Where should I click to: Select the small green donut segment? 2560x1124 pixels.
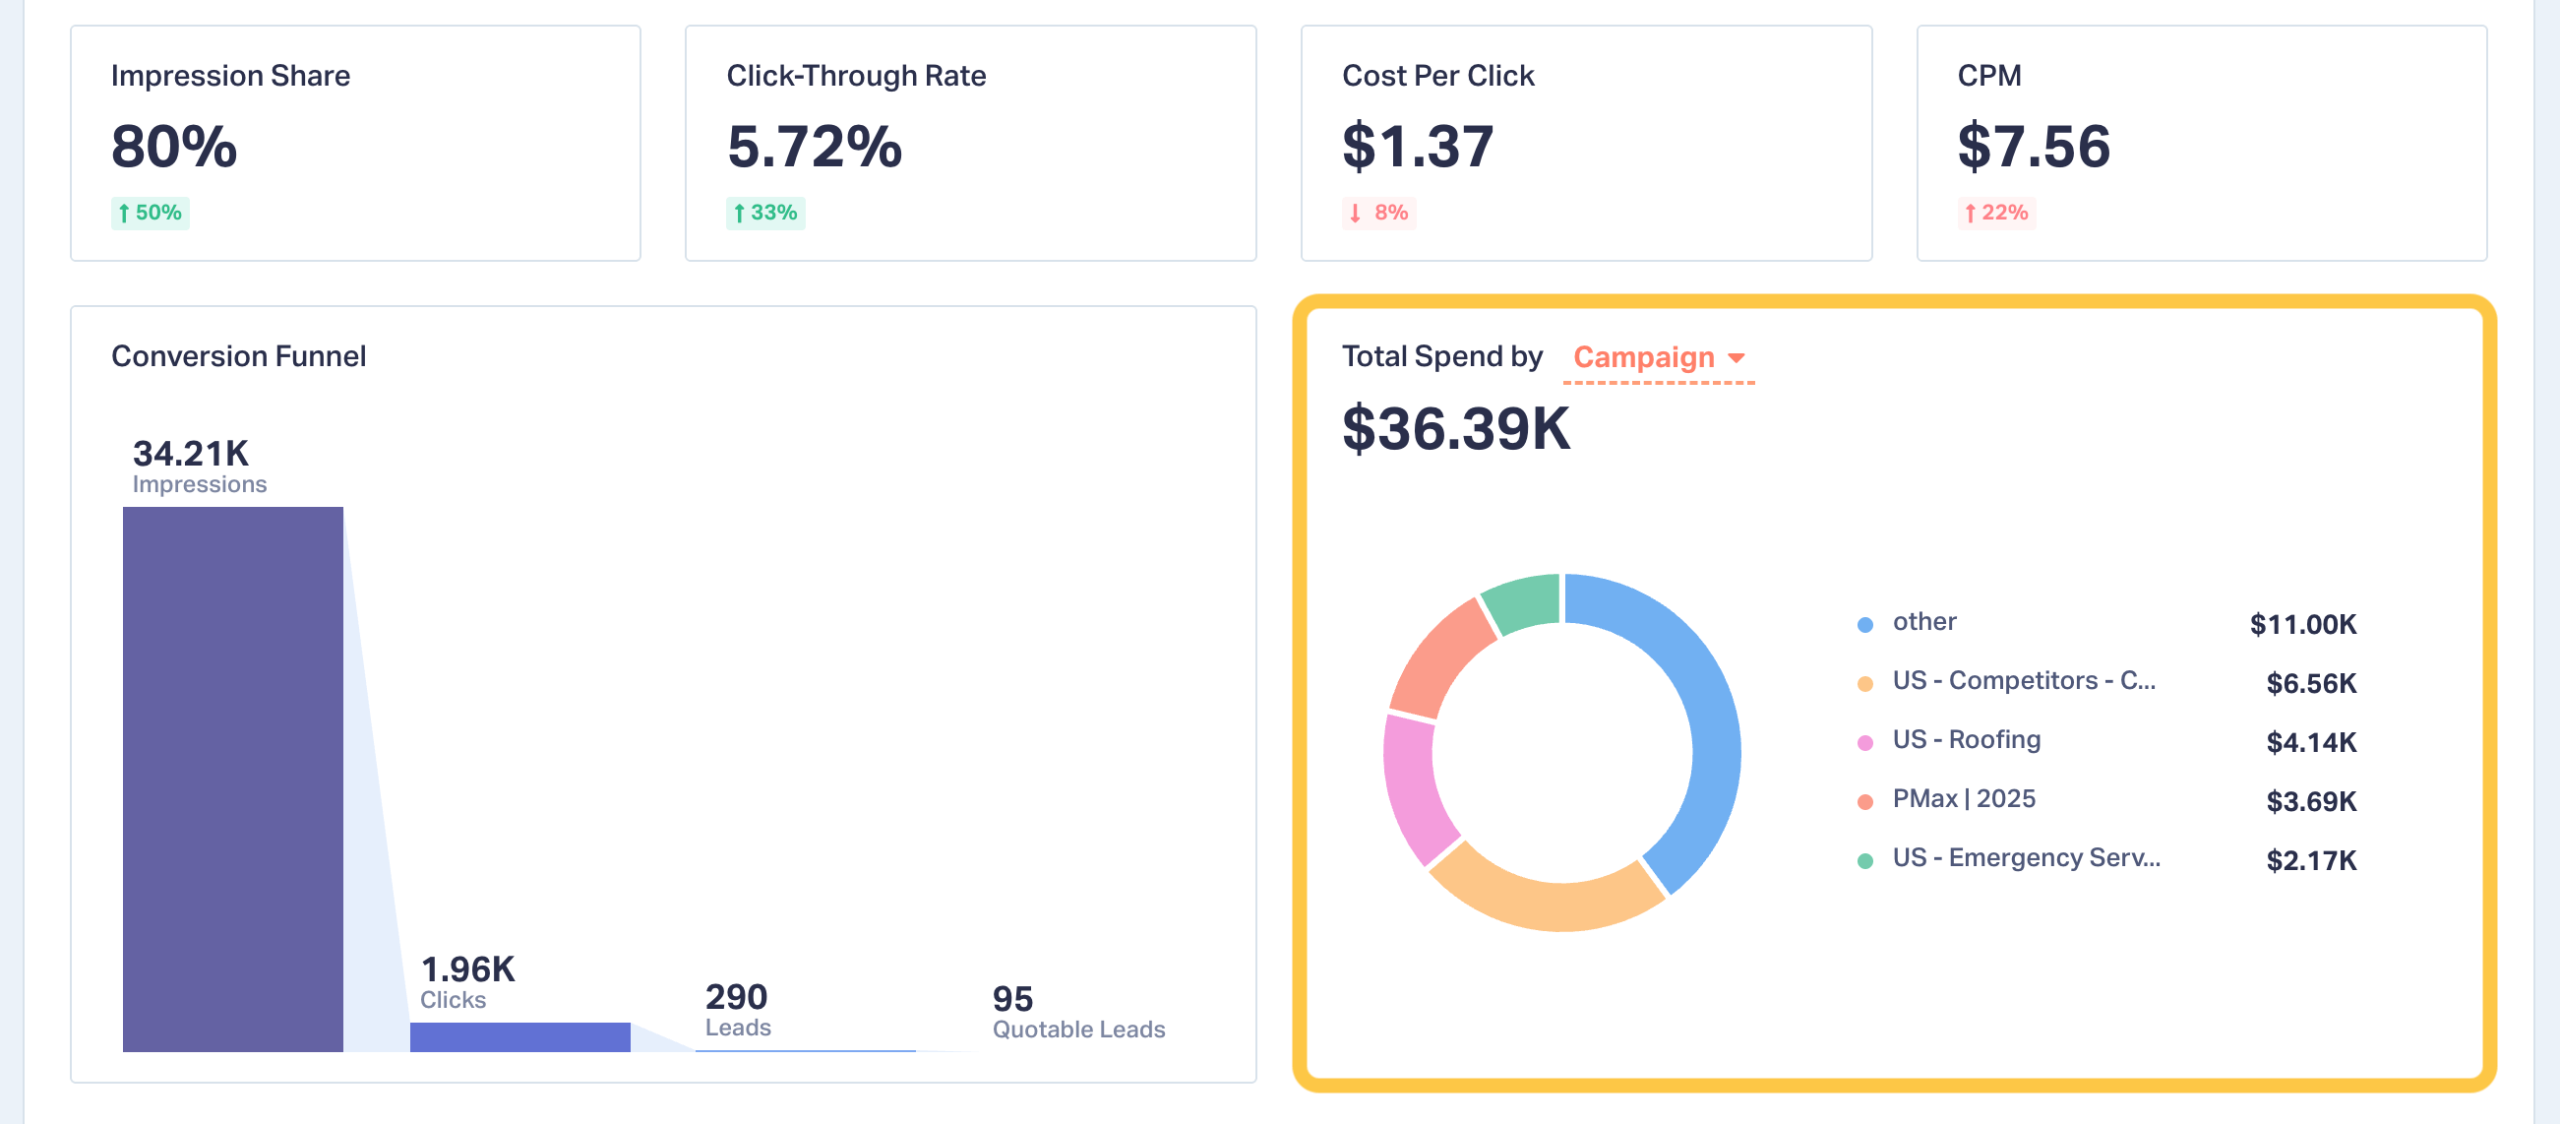click(1524, 602)
